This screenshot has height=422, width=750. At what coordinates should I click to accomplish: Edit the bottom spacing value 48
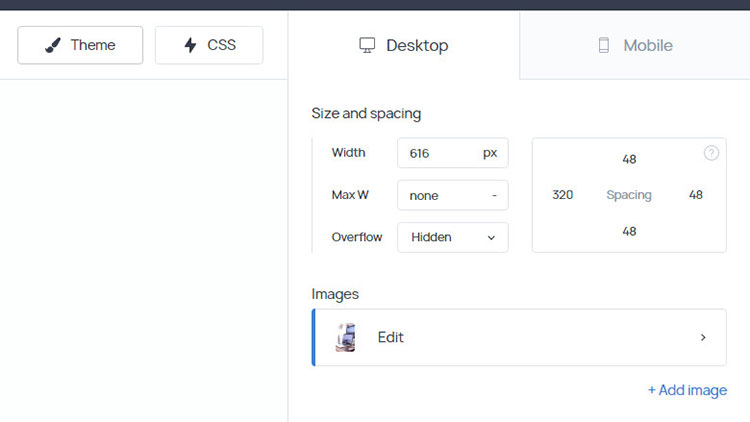pos(629,231)
